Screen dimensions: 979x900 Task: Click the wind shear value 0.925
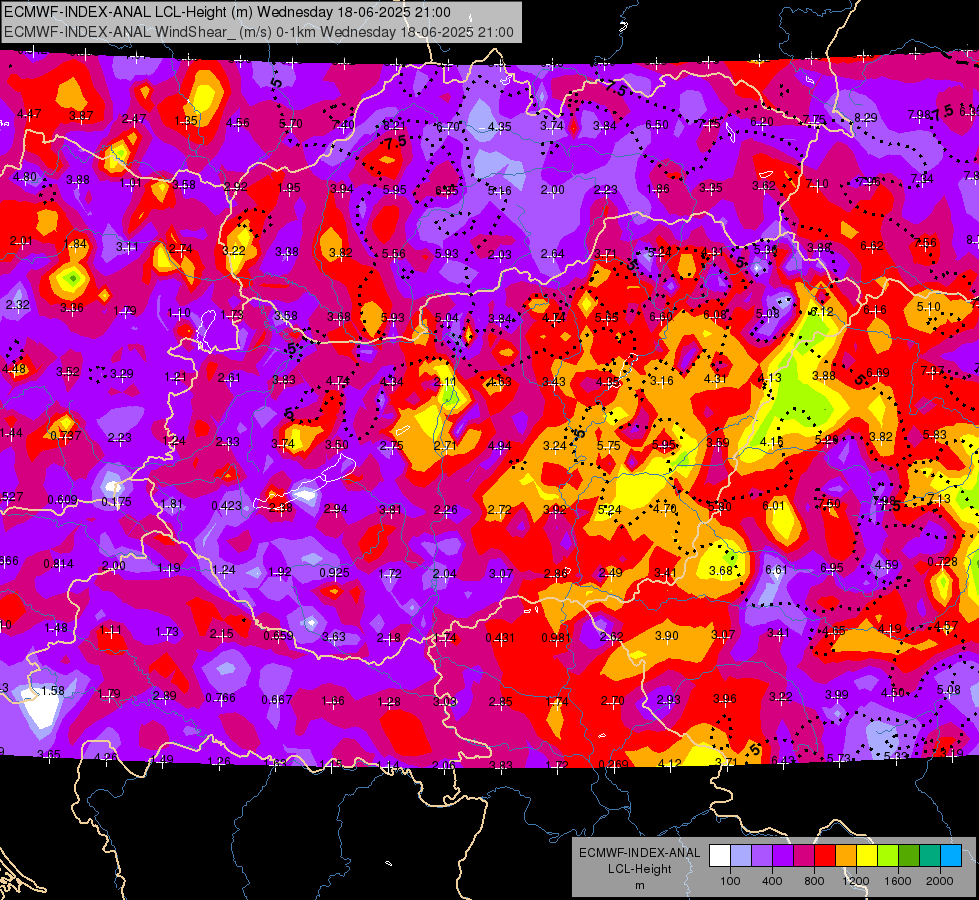pos(334,572)
